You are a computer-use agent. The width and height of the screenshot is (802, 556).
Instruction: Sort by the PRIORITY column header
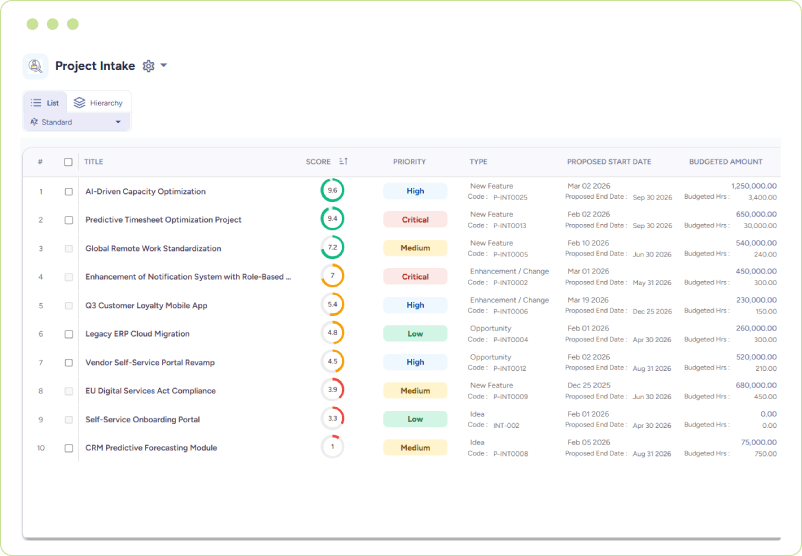tap(409, 162)
